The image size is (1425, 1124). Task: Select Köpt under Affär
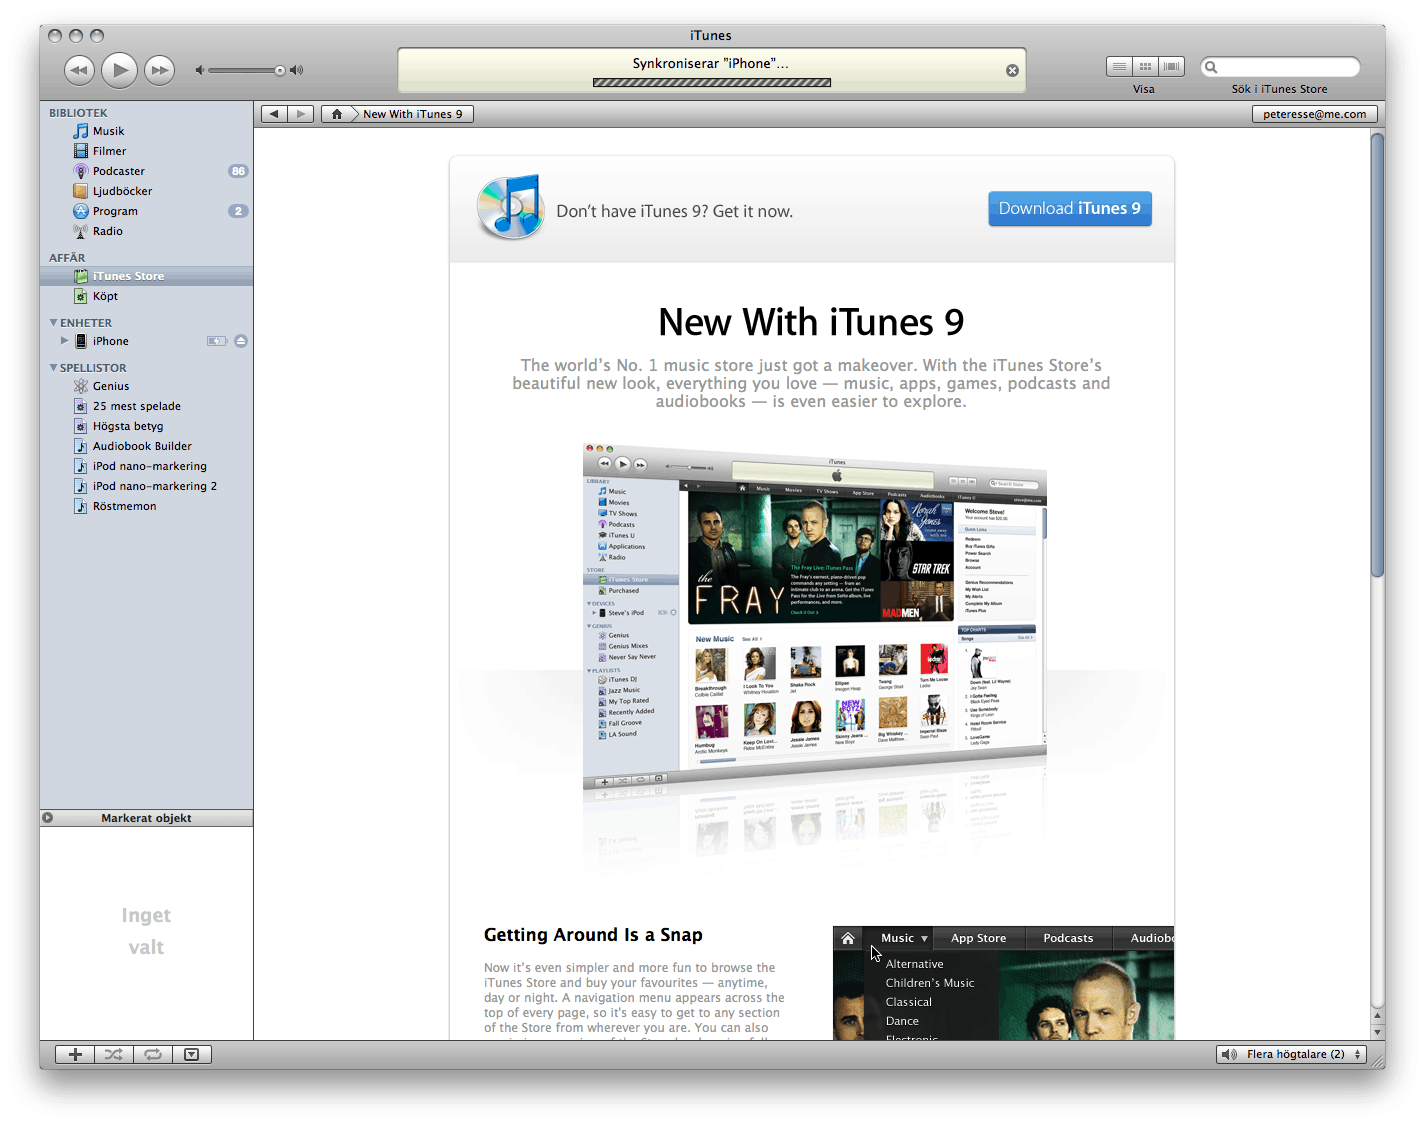coord(105,295)
